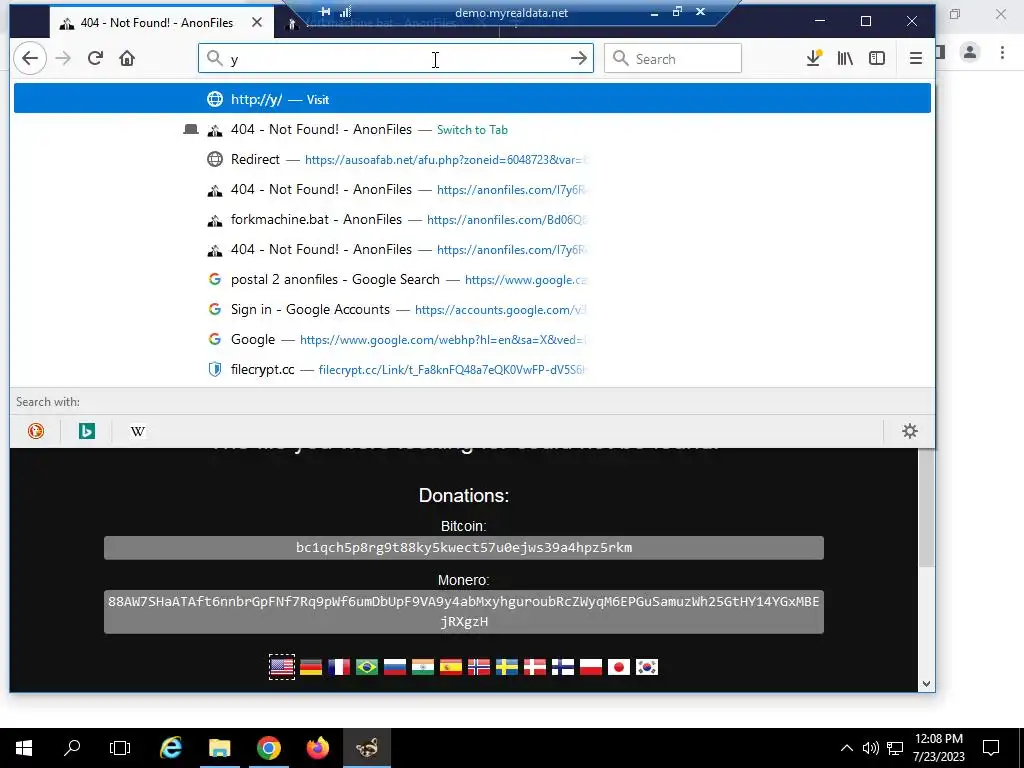Toggle the sidebars toolbar icon

pyautogui.click(x=877, y=59)
